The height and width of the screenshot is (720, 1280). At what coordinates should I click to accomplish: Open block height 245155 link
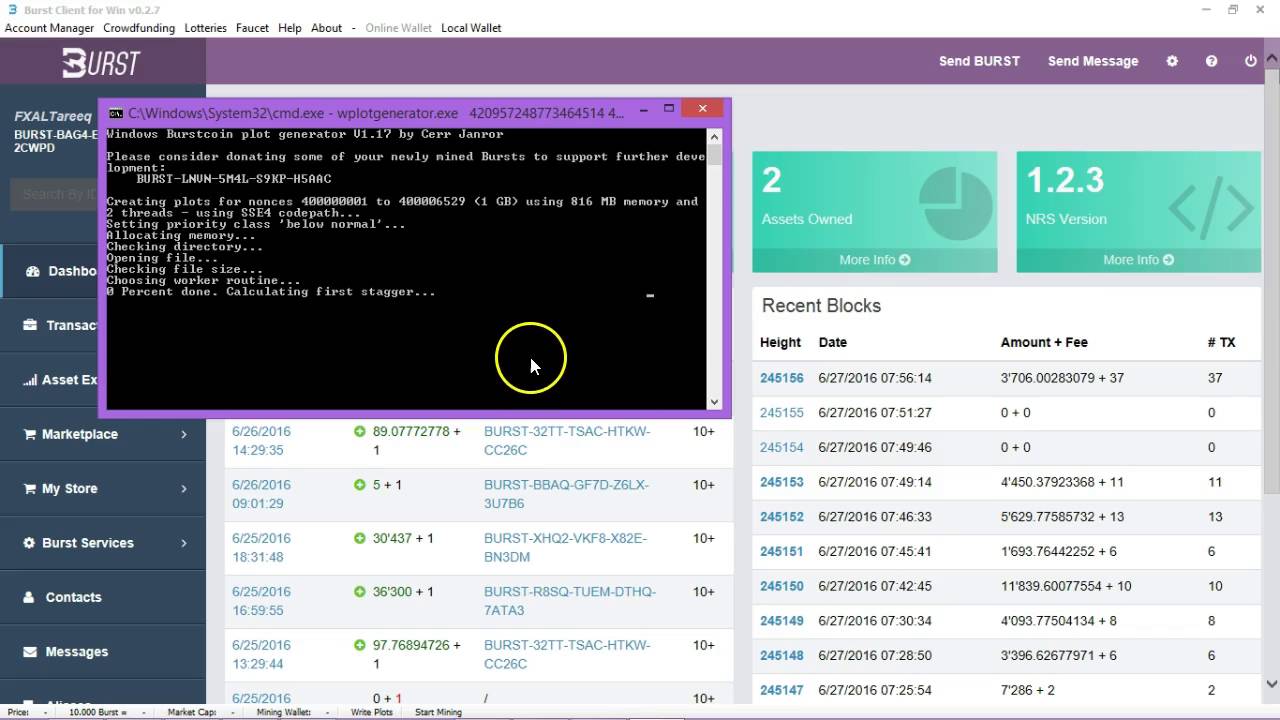782,412
